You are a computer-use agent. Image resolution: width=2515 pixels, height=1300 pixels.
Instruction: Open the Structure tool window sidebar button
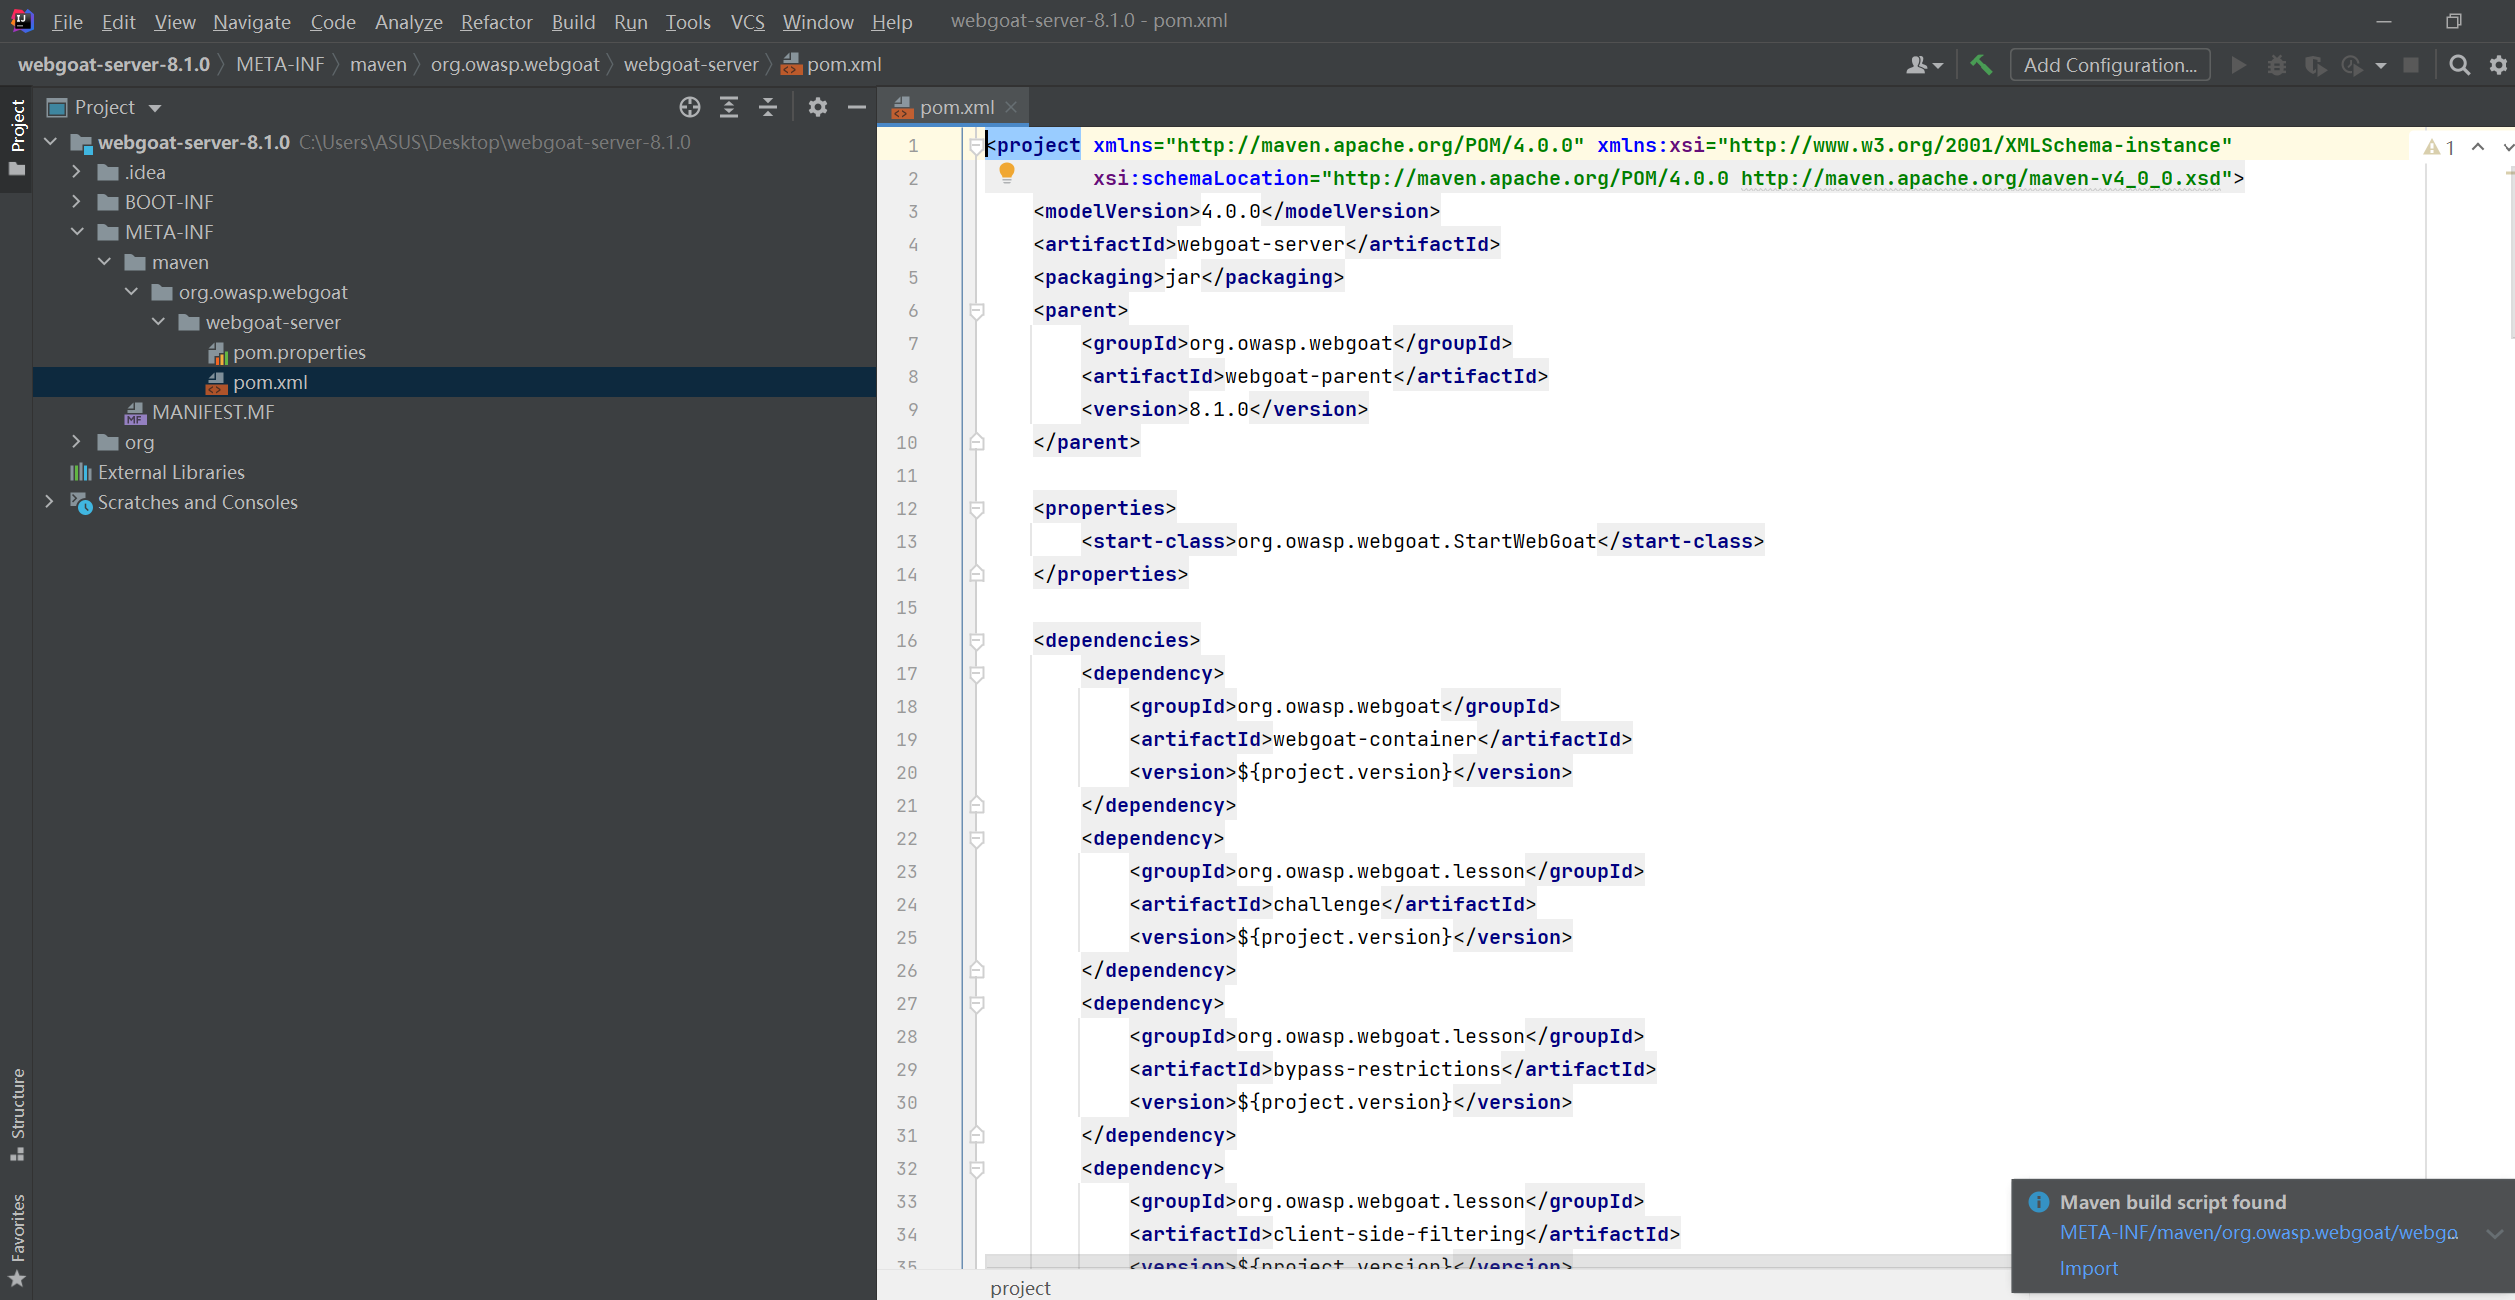pos(17,1113)
